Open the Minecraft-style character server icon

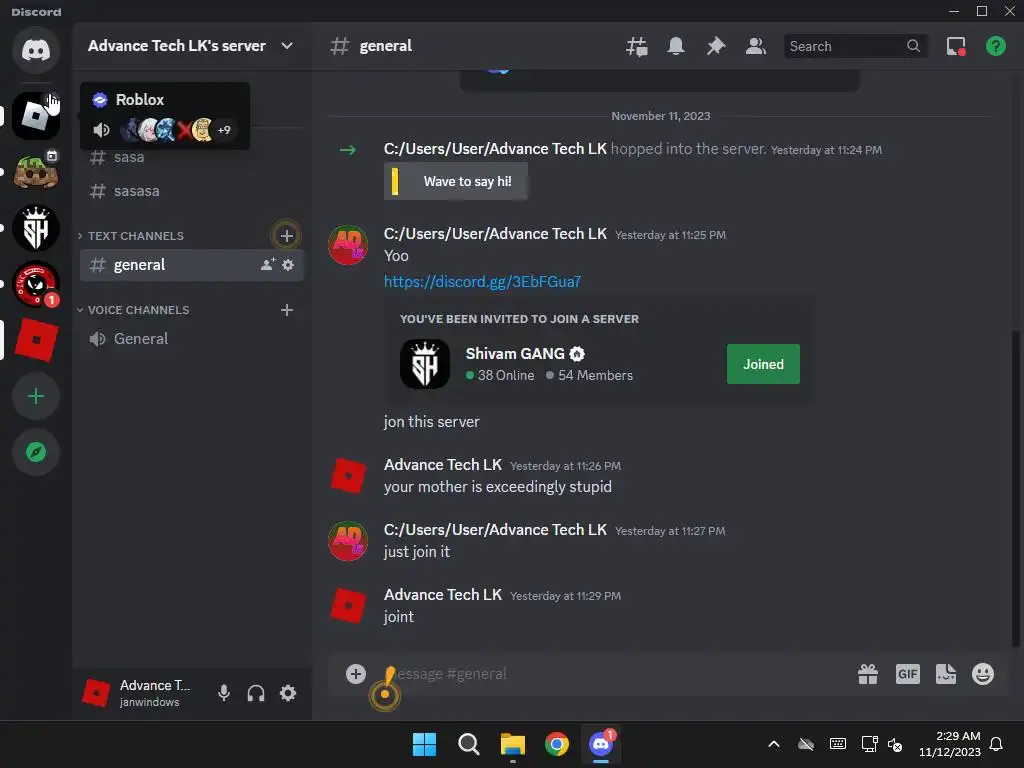(36, 172)
